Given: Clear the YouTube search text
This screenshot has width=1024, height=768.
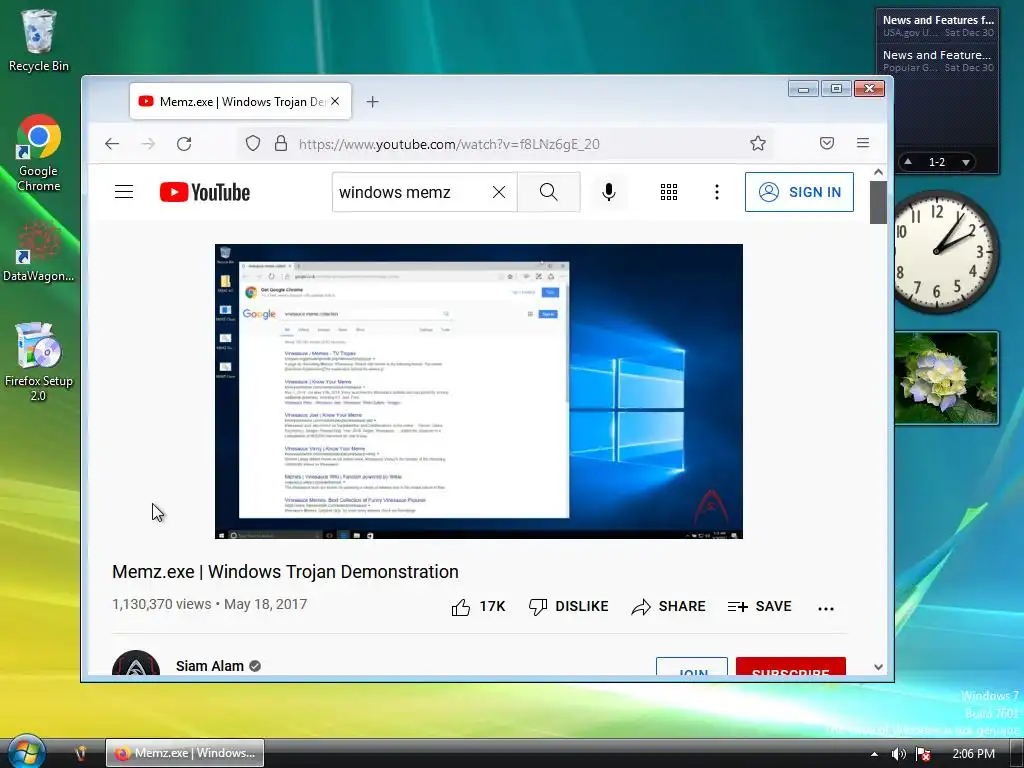Looking at the screenshot, I should pyautogui.click(x=499, y=192).
